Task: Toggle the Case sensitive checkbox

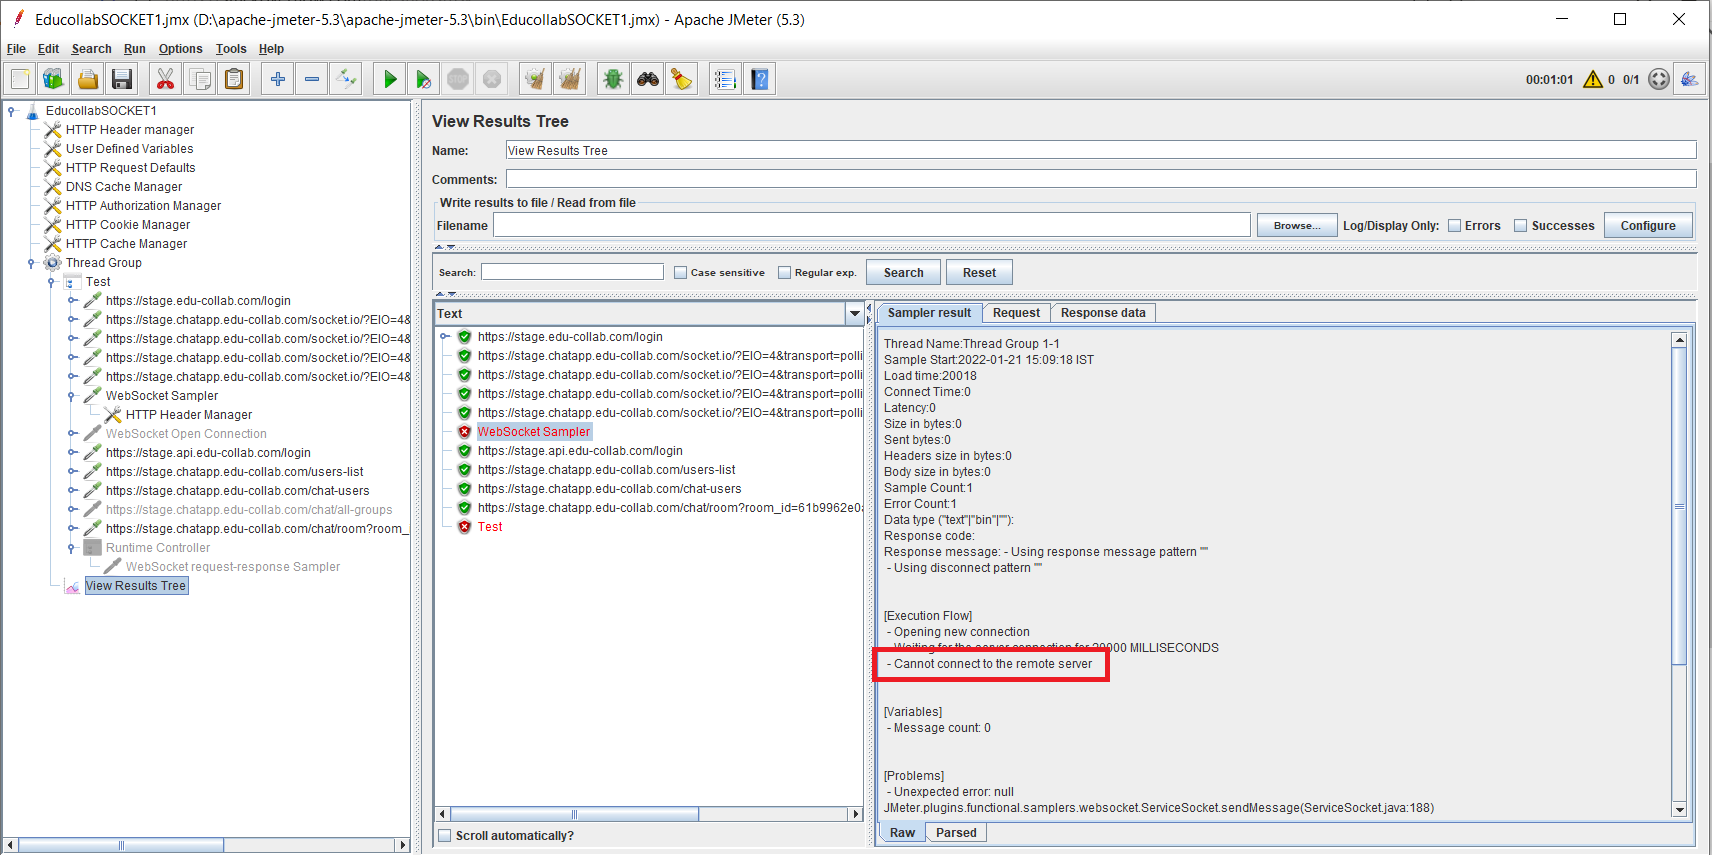Action: click(x=681, y=273)
